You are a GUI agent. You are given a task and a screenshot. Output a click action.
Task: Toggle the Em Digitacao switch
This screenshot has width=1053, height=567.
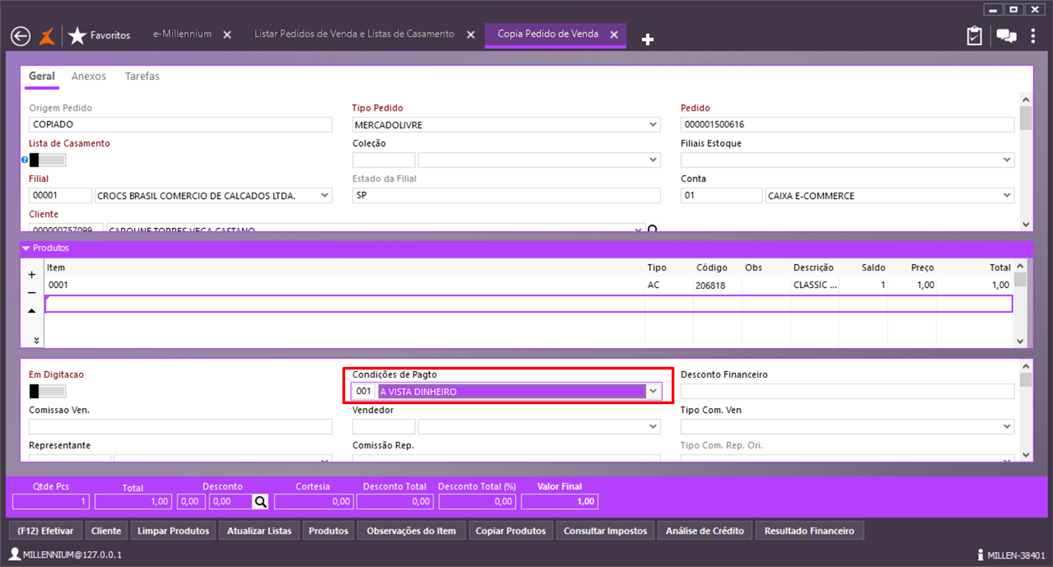click(48, 391)
